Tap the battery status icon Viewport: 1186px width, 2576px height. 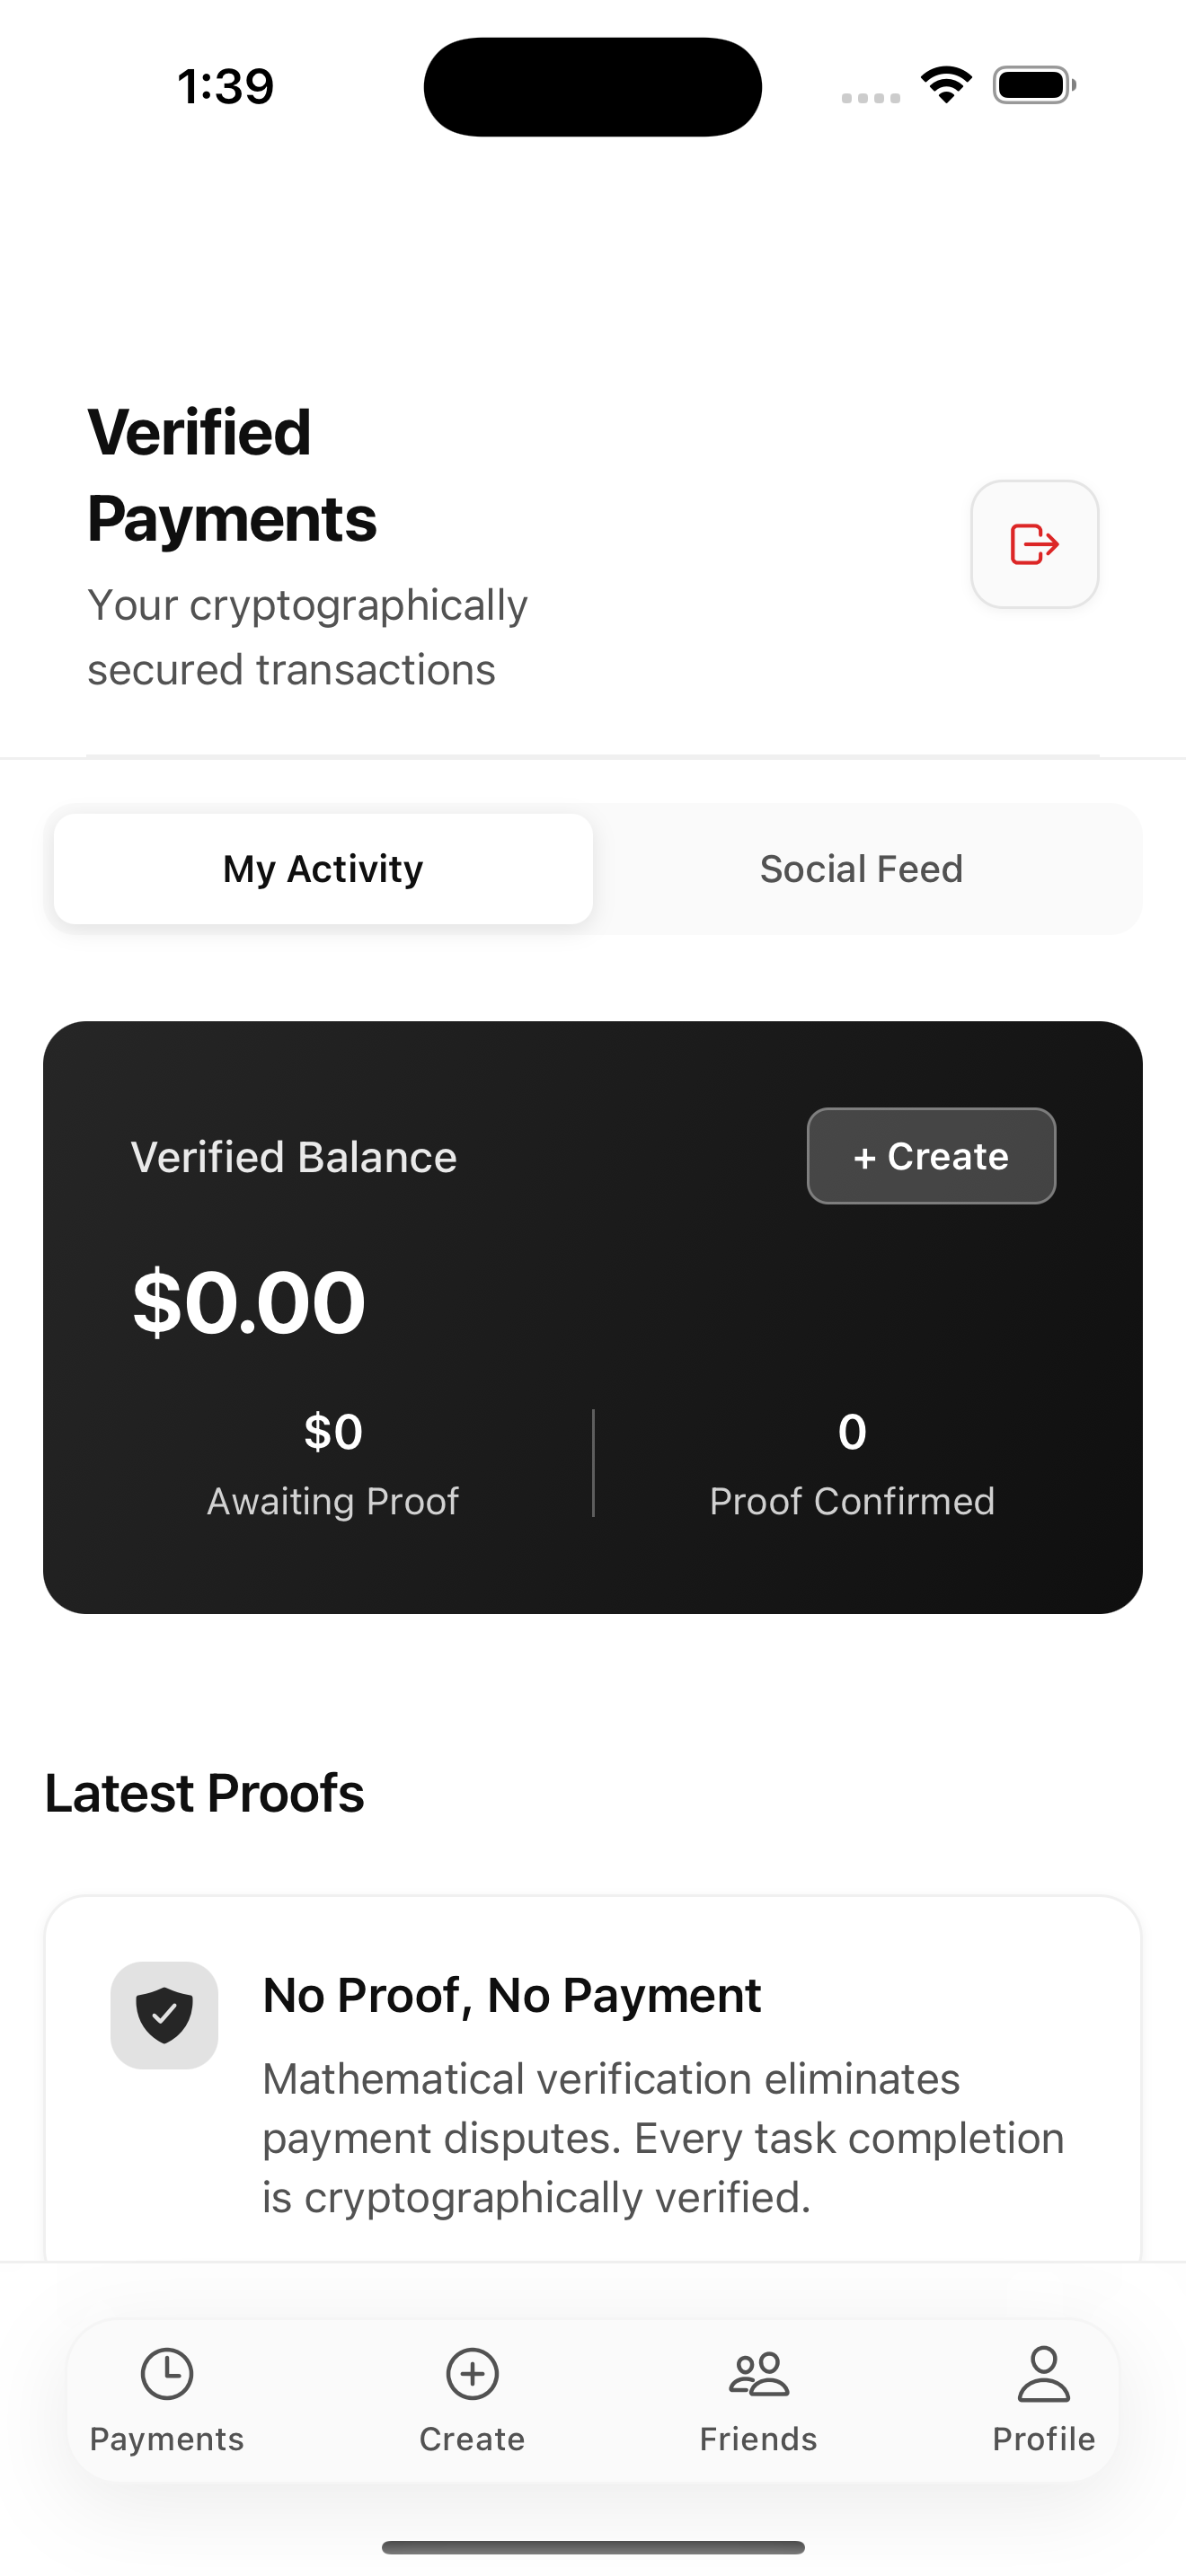pyautogui.click(x=1034, y=85)
